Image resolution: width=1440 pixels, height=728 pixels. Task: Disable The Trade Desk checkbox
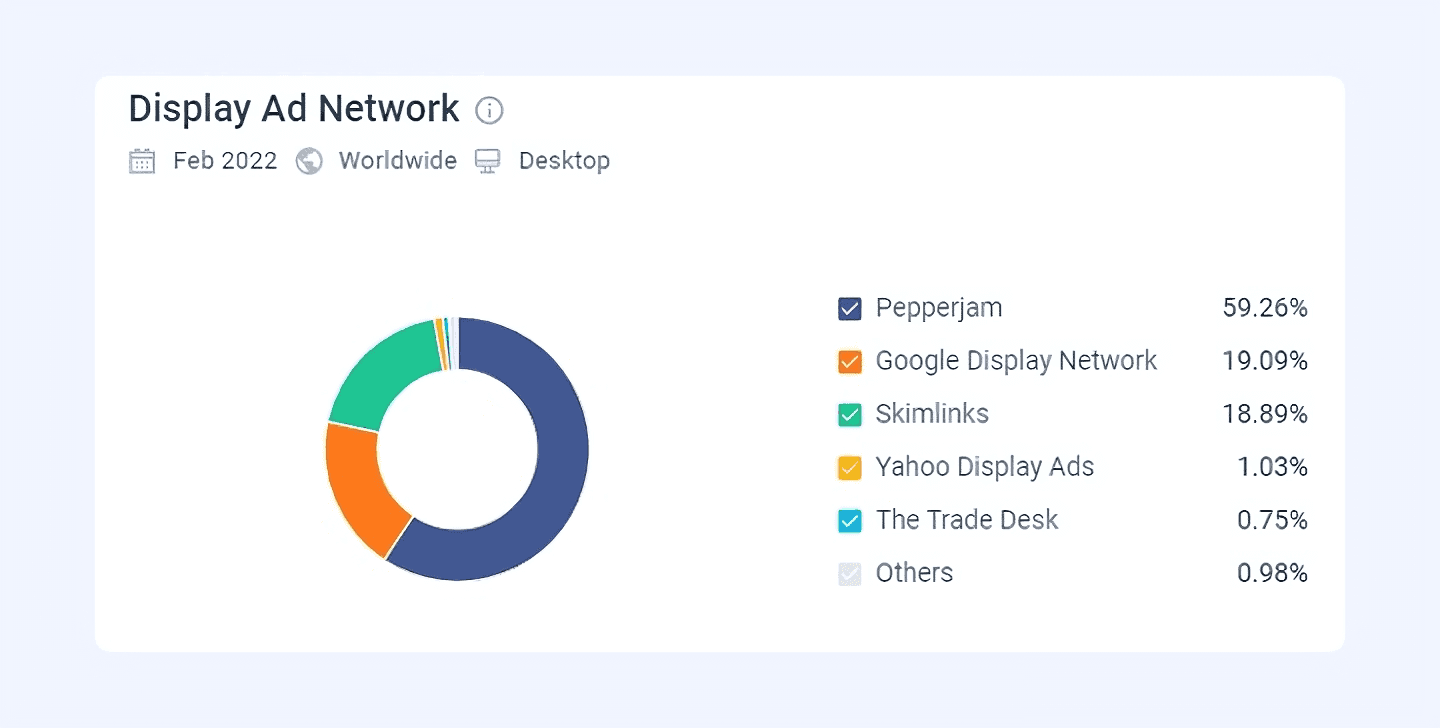[850, 521]
